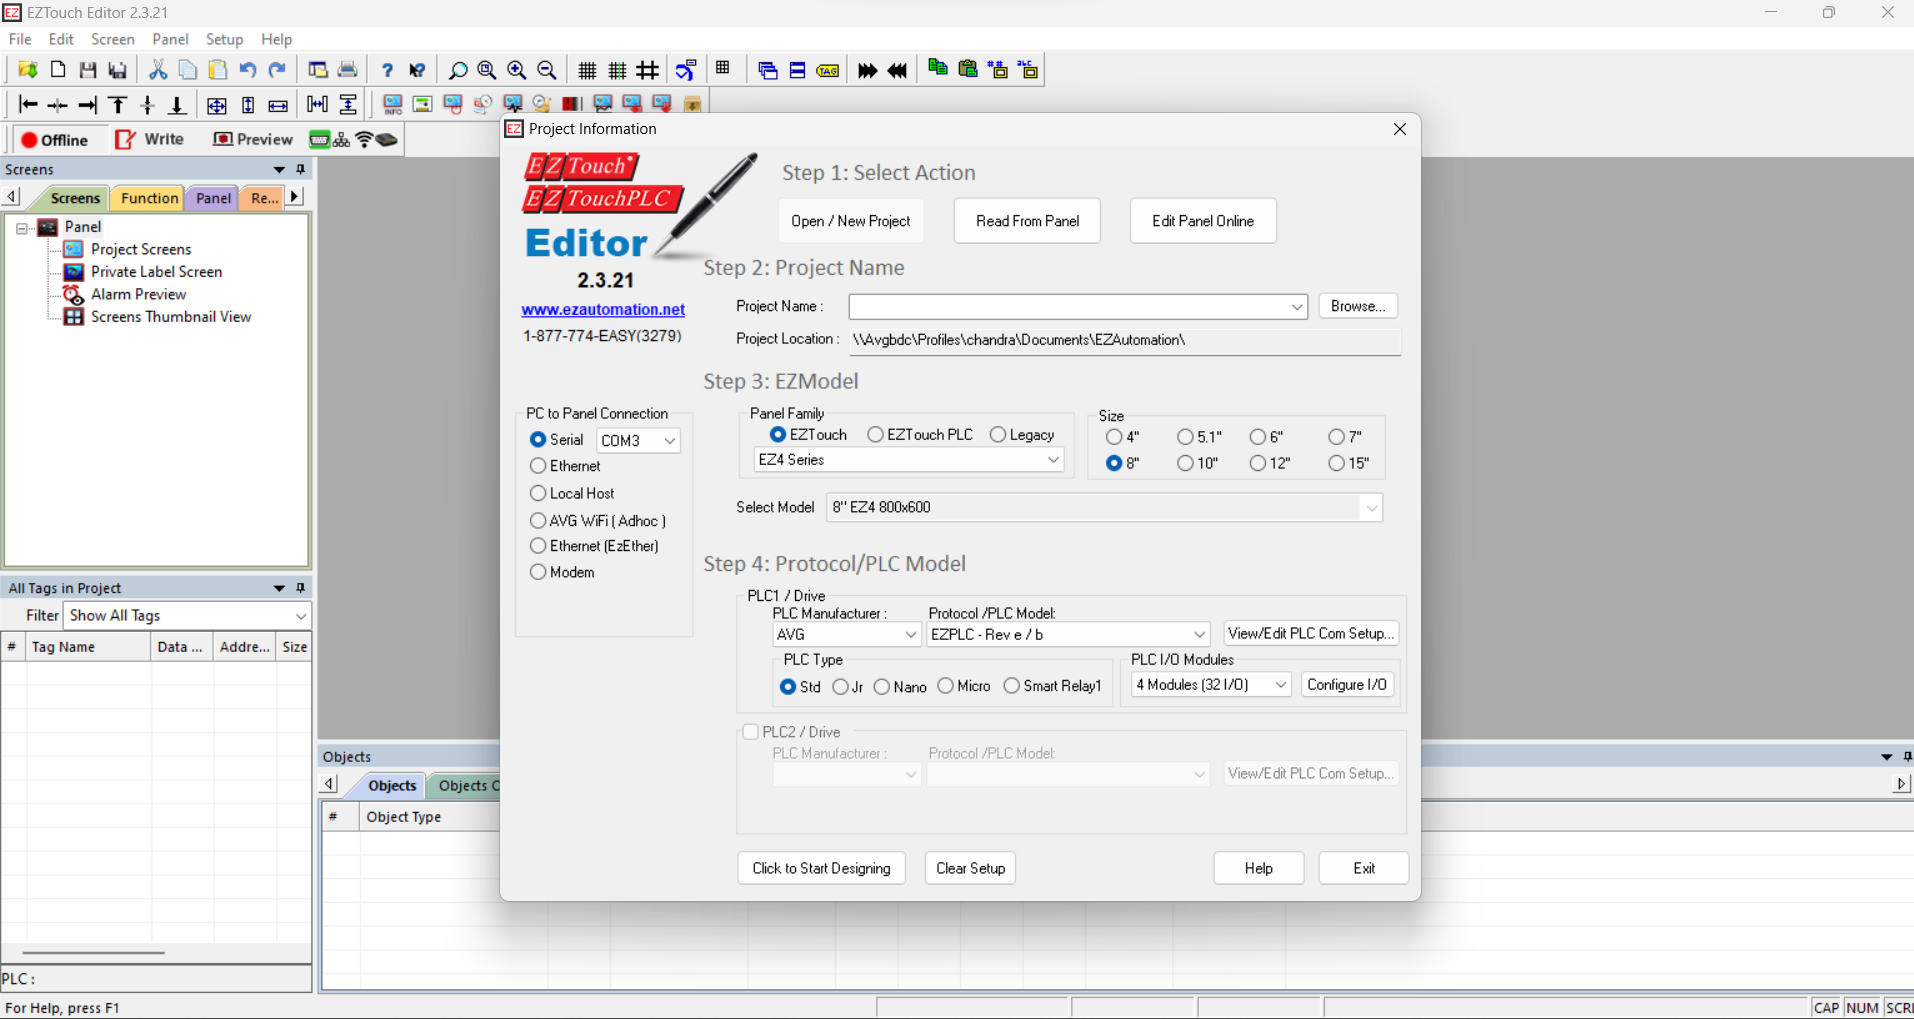Click the Undo arrow icon
This screenshot has height=1019, width=1914.
point(247,69)
